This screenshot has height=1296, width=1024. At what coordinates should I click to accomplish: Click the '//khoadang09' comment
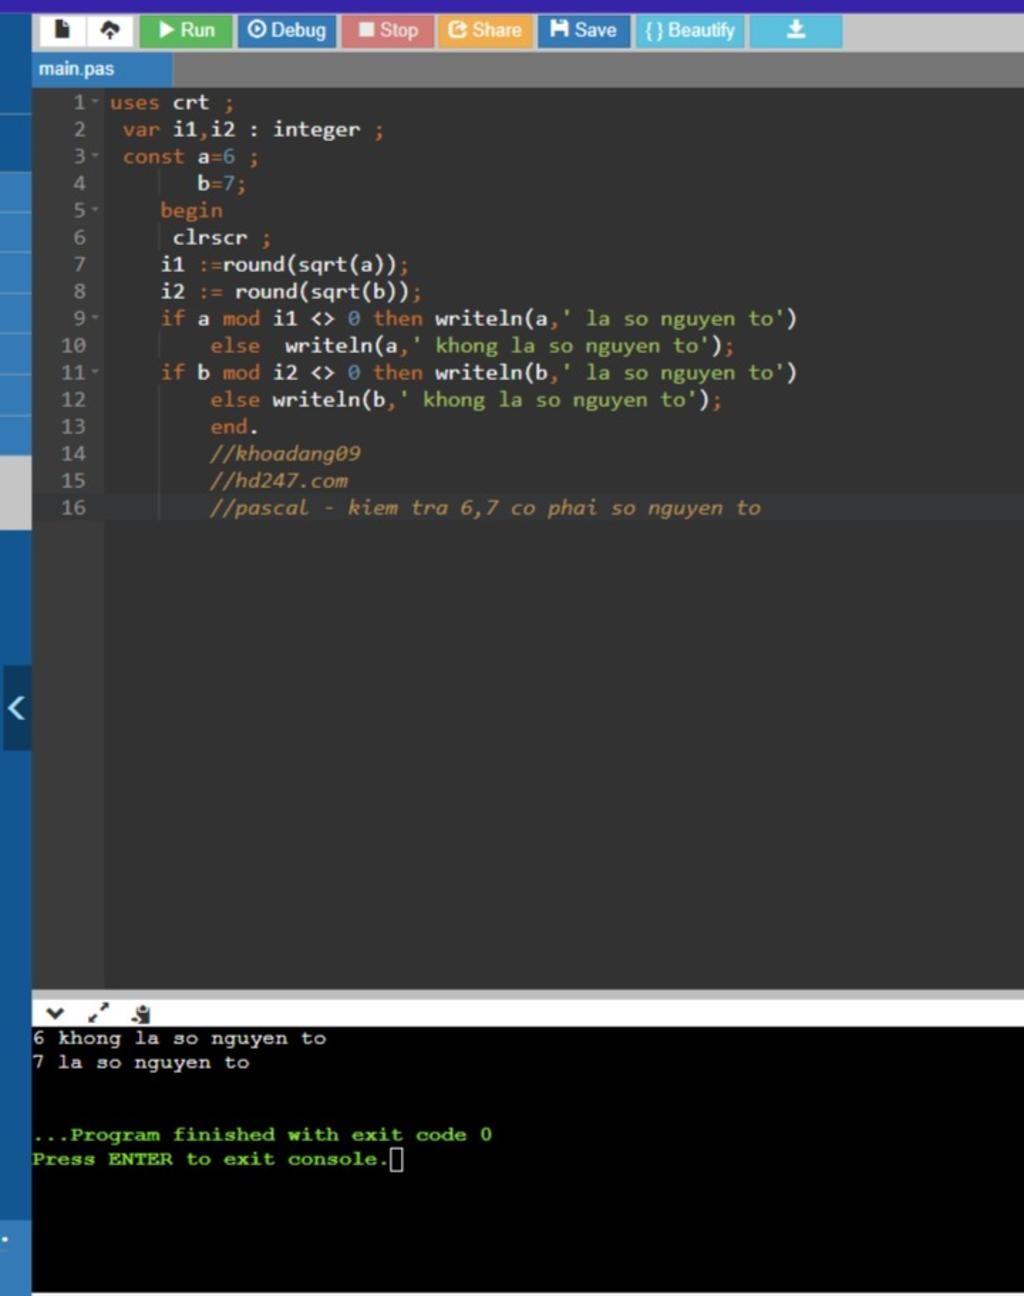point(285,454)
